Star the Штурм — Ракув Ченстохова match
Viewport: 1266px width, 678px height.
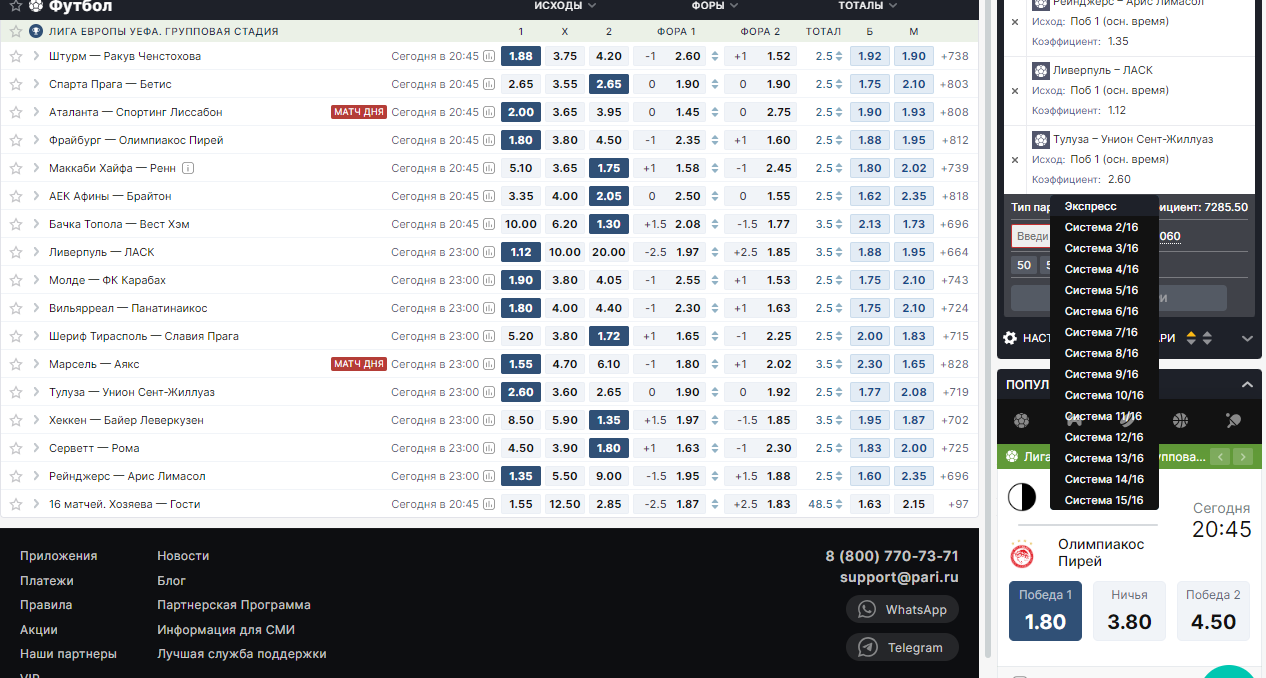click(x=15, y=56)
